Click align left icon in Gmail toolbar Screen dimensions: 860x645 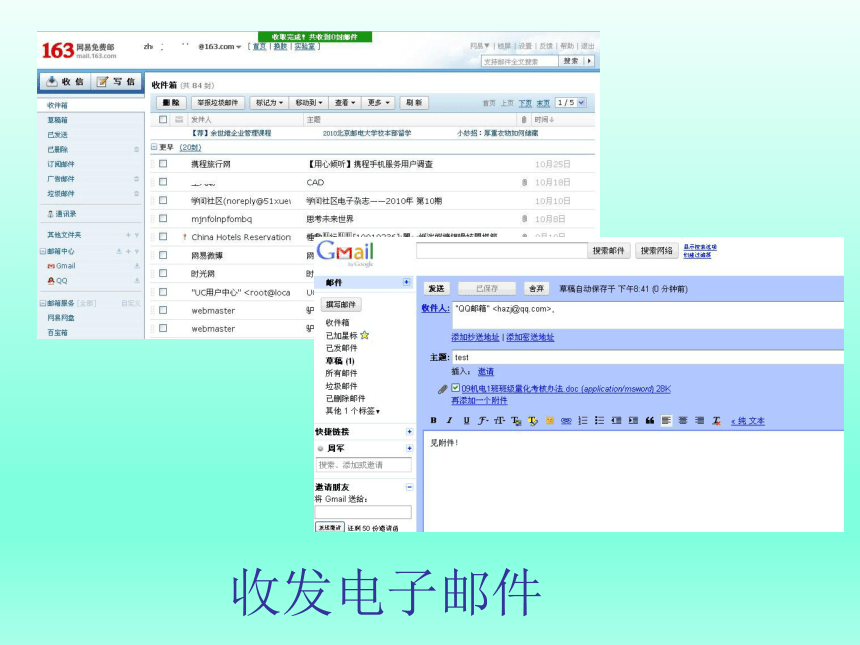pos(666,420)
